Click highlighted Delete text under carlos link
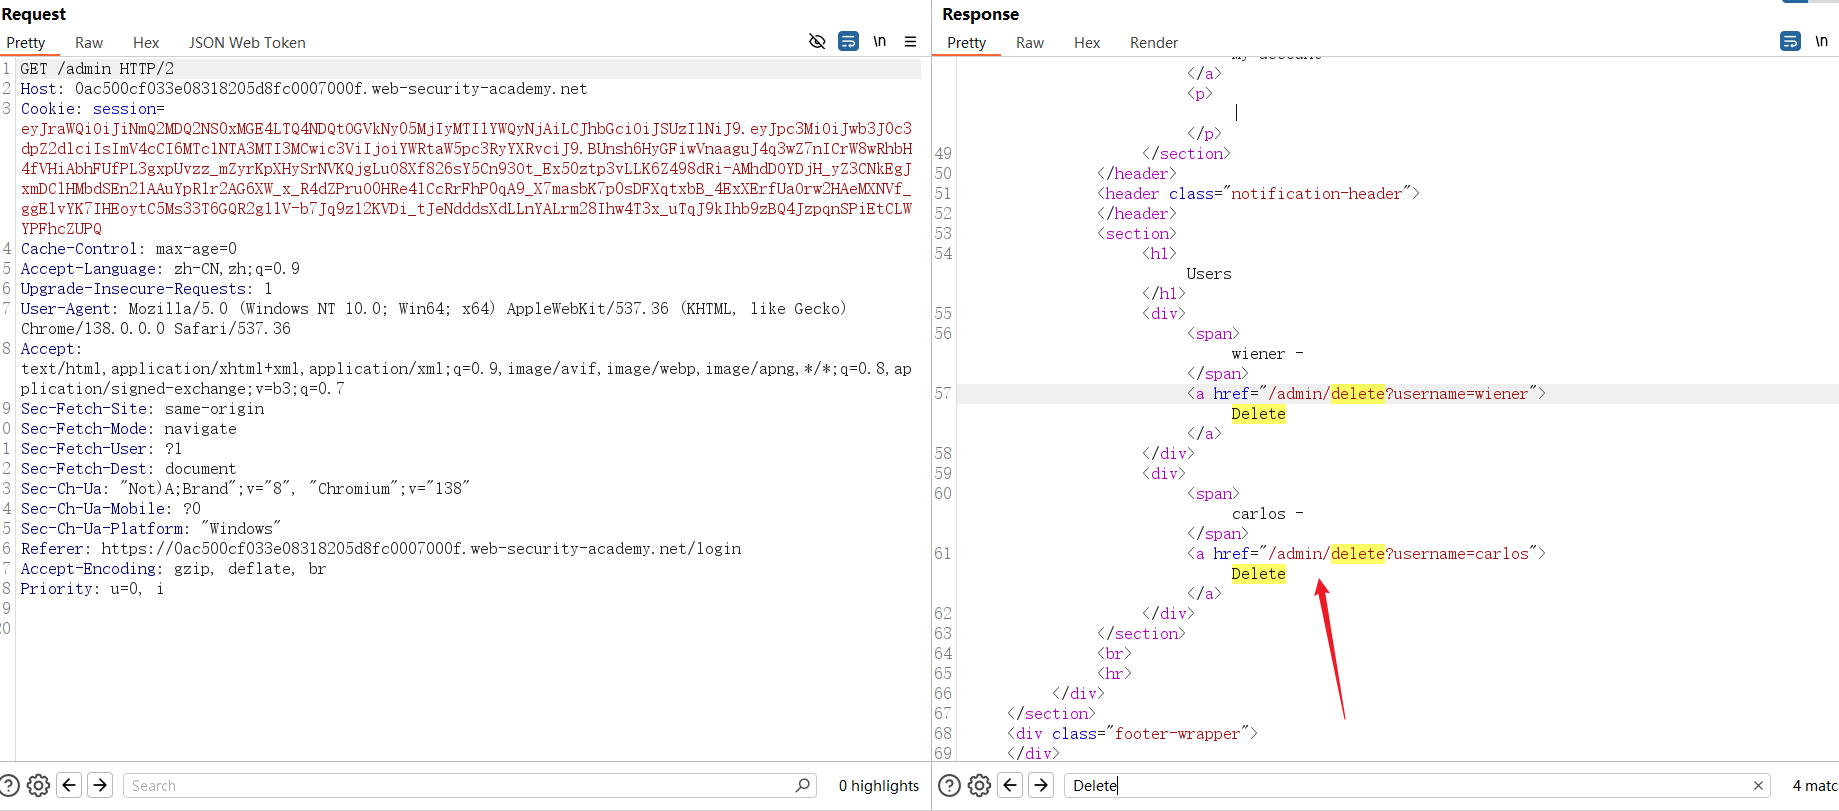Viewport: 1839px width, 811px height. (1258, 574)
